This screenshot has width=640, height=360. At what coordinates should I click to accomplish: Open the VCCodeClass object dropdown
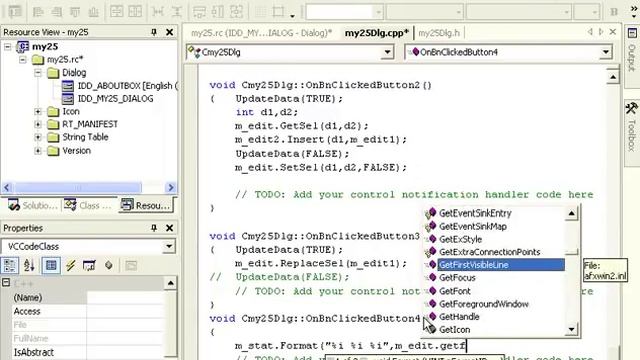click(169, 247)
